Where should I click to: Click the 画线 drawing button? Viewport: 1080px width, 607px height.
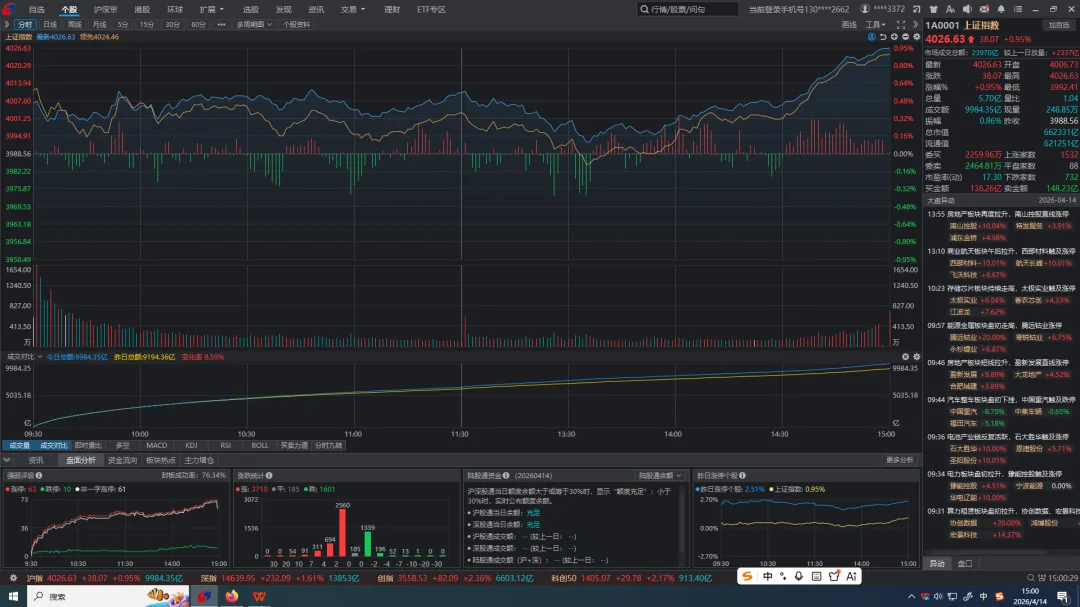click(x=849, y=24)
